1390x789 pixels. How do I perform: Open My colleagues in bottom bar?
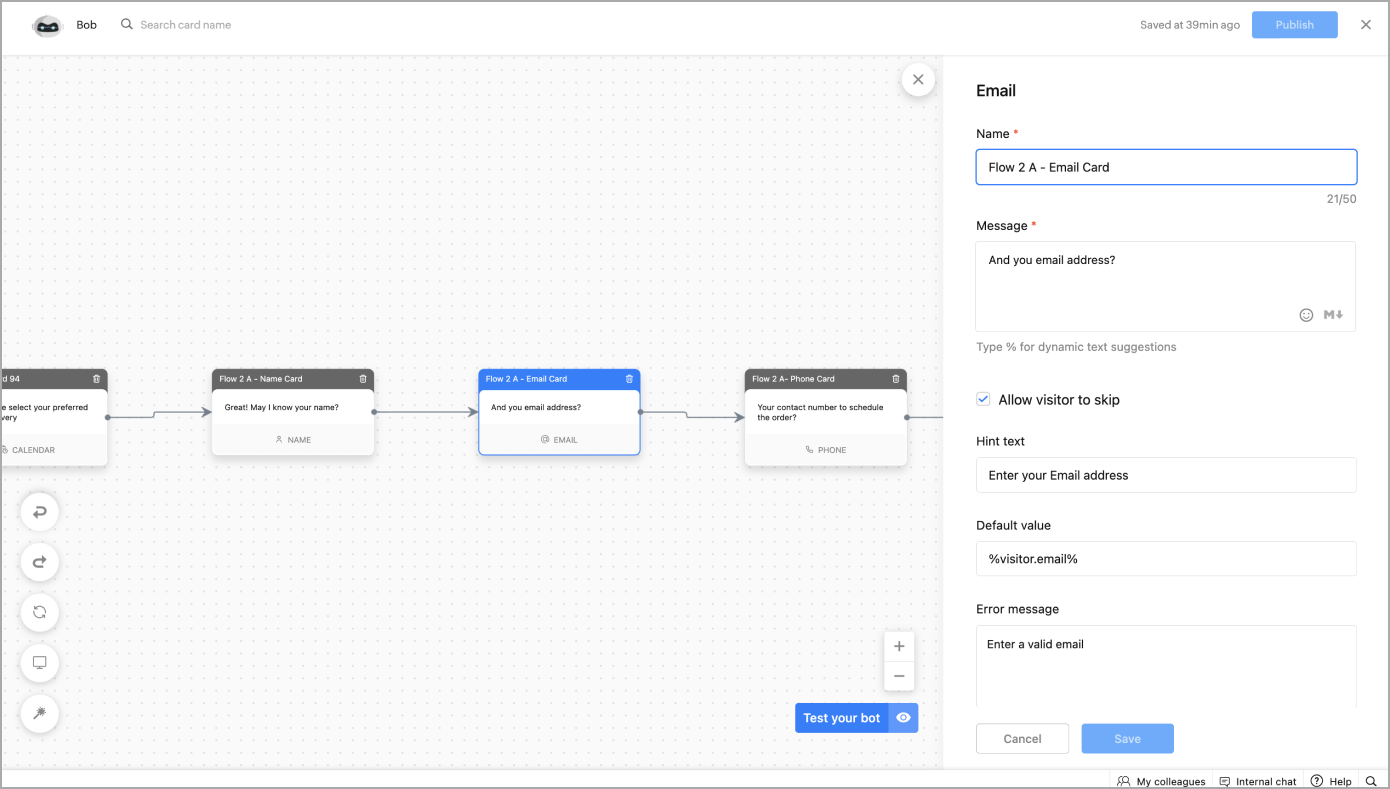coord(1161,781)
